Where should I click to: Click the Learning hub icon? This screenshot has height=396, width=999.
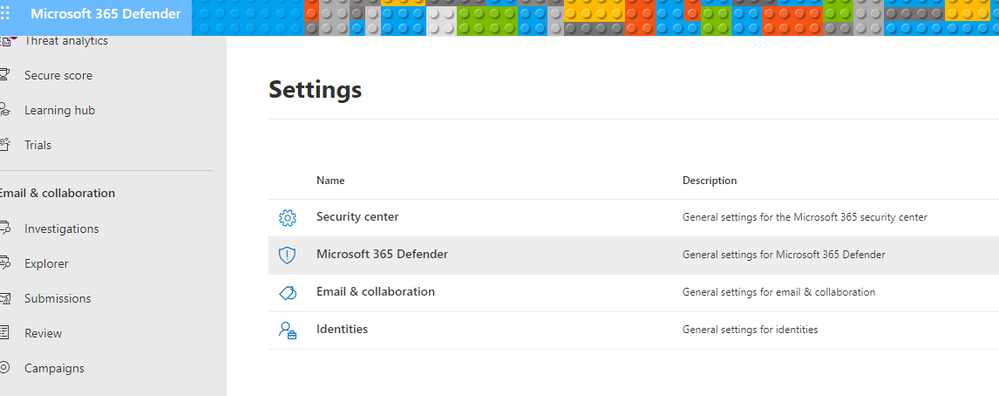pos(5,110)
